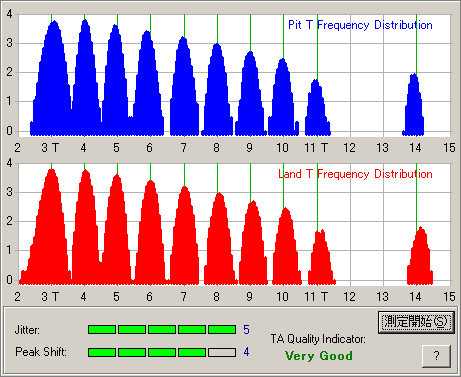Click the blue 14T peak in Pit chart
This screenshot has width=461, height=377.
pyautogui.click(x=413, y=105)
